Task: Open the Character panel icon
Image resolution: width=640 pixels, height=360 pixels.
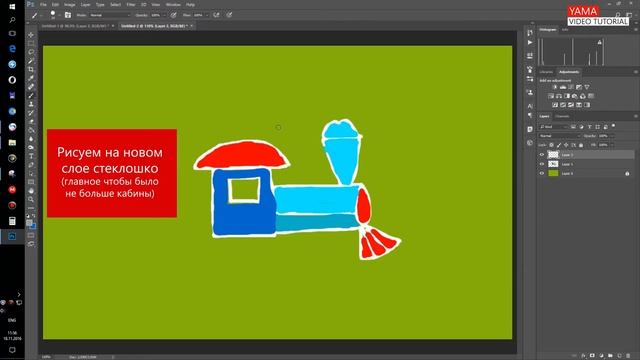Action: click(530, 106)
